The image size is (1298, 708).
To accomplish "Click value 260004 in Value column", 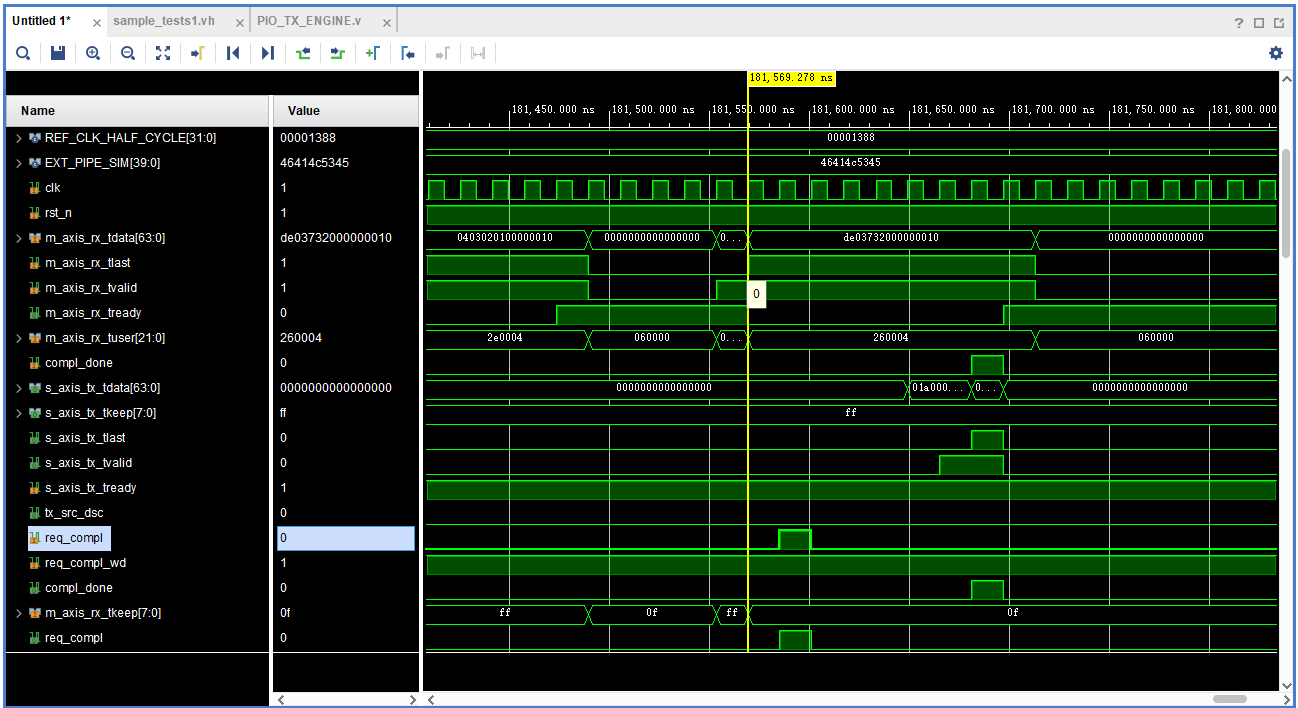I will click(300, 338).
